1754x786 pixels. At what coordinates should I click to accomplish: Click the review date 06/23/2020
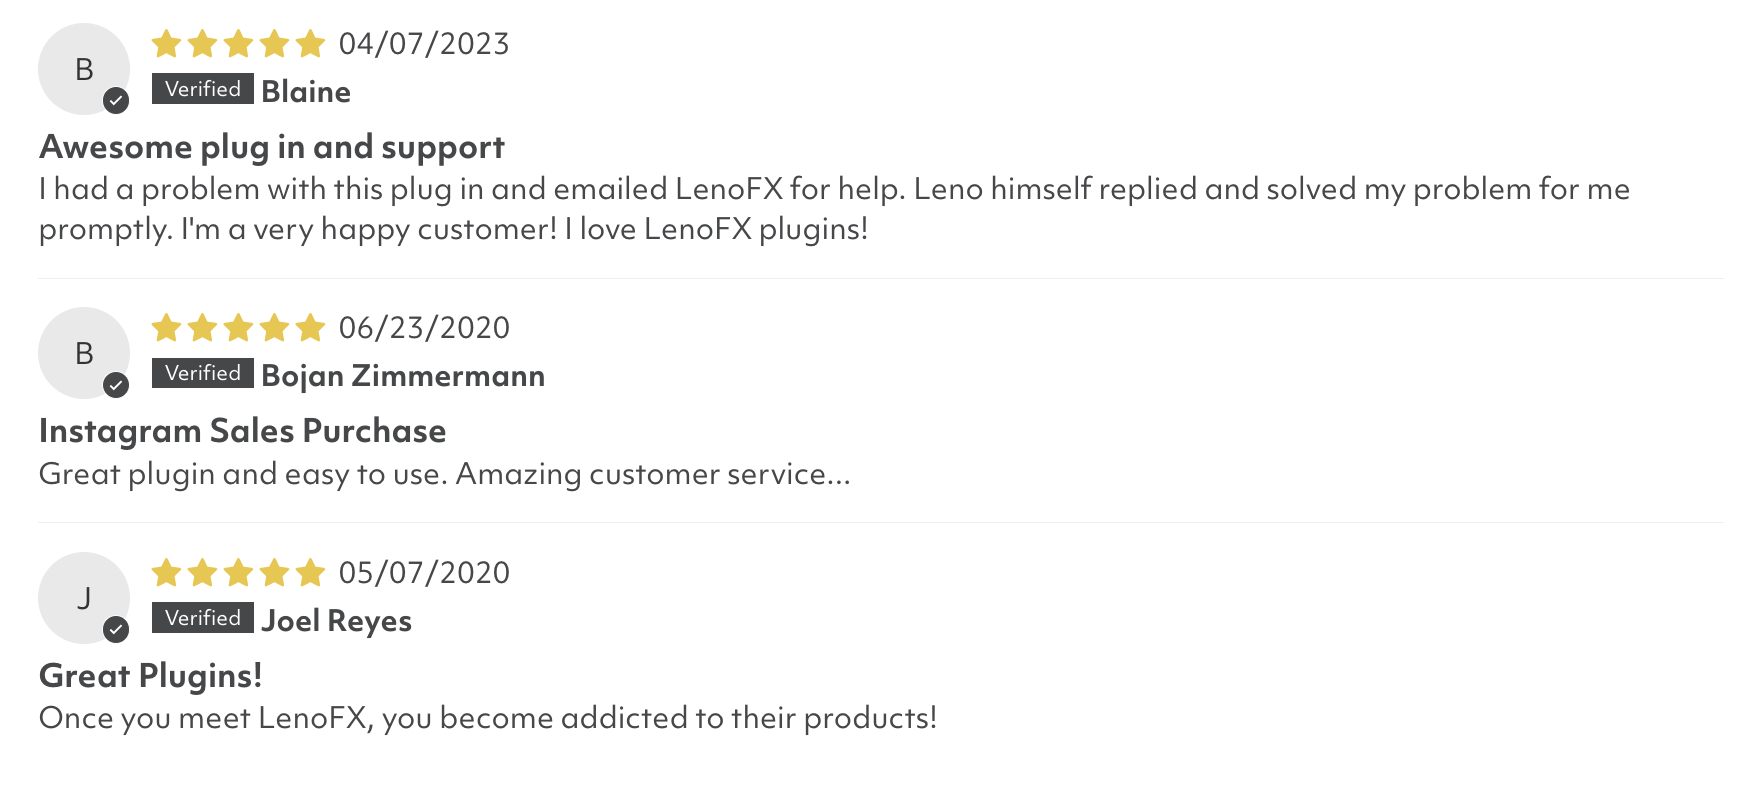coord(424,328)
